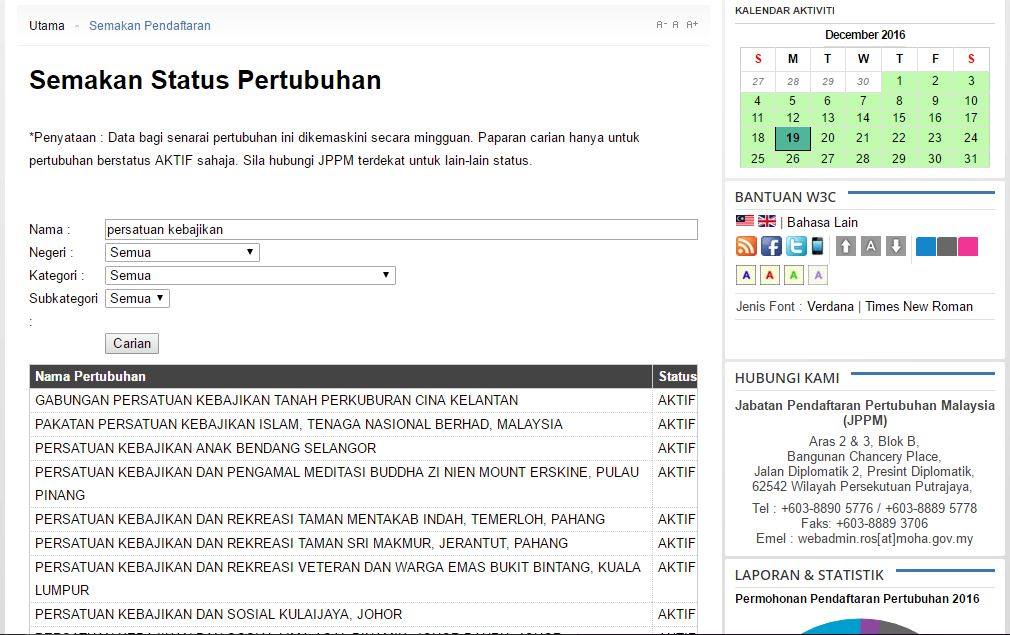Open the Negeri dropdown

pyautogui.click(x=182, y=252)
